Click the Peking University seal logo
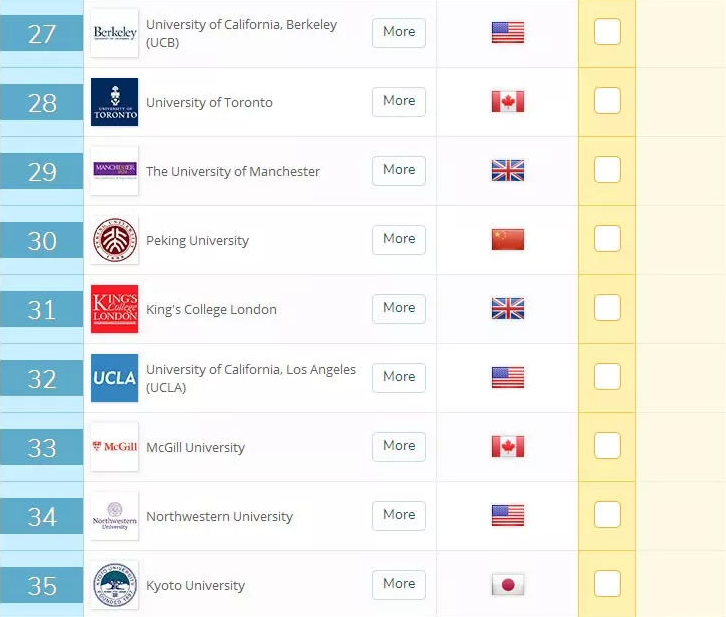The height and width of the screenshot is (617, 726). point(114,240)
